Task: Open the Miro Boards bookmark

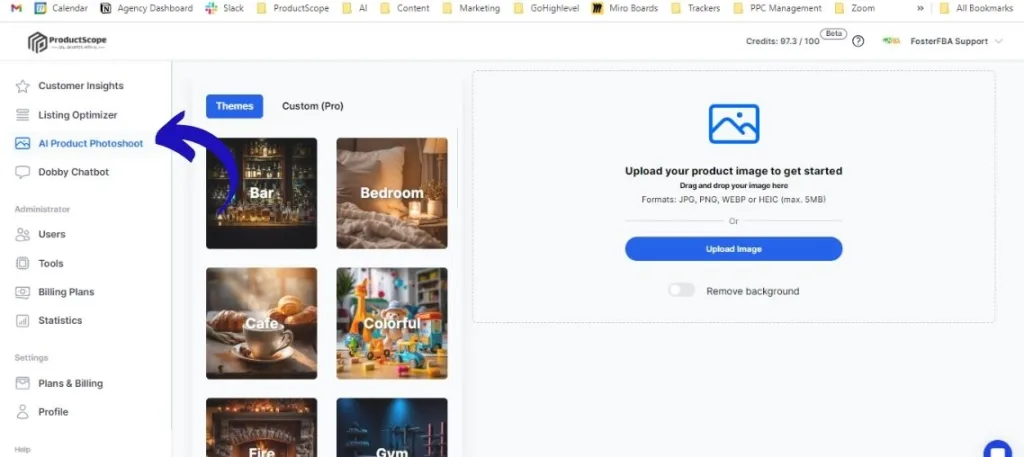Action: pos(625,8)
